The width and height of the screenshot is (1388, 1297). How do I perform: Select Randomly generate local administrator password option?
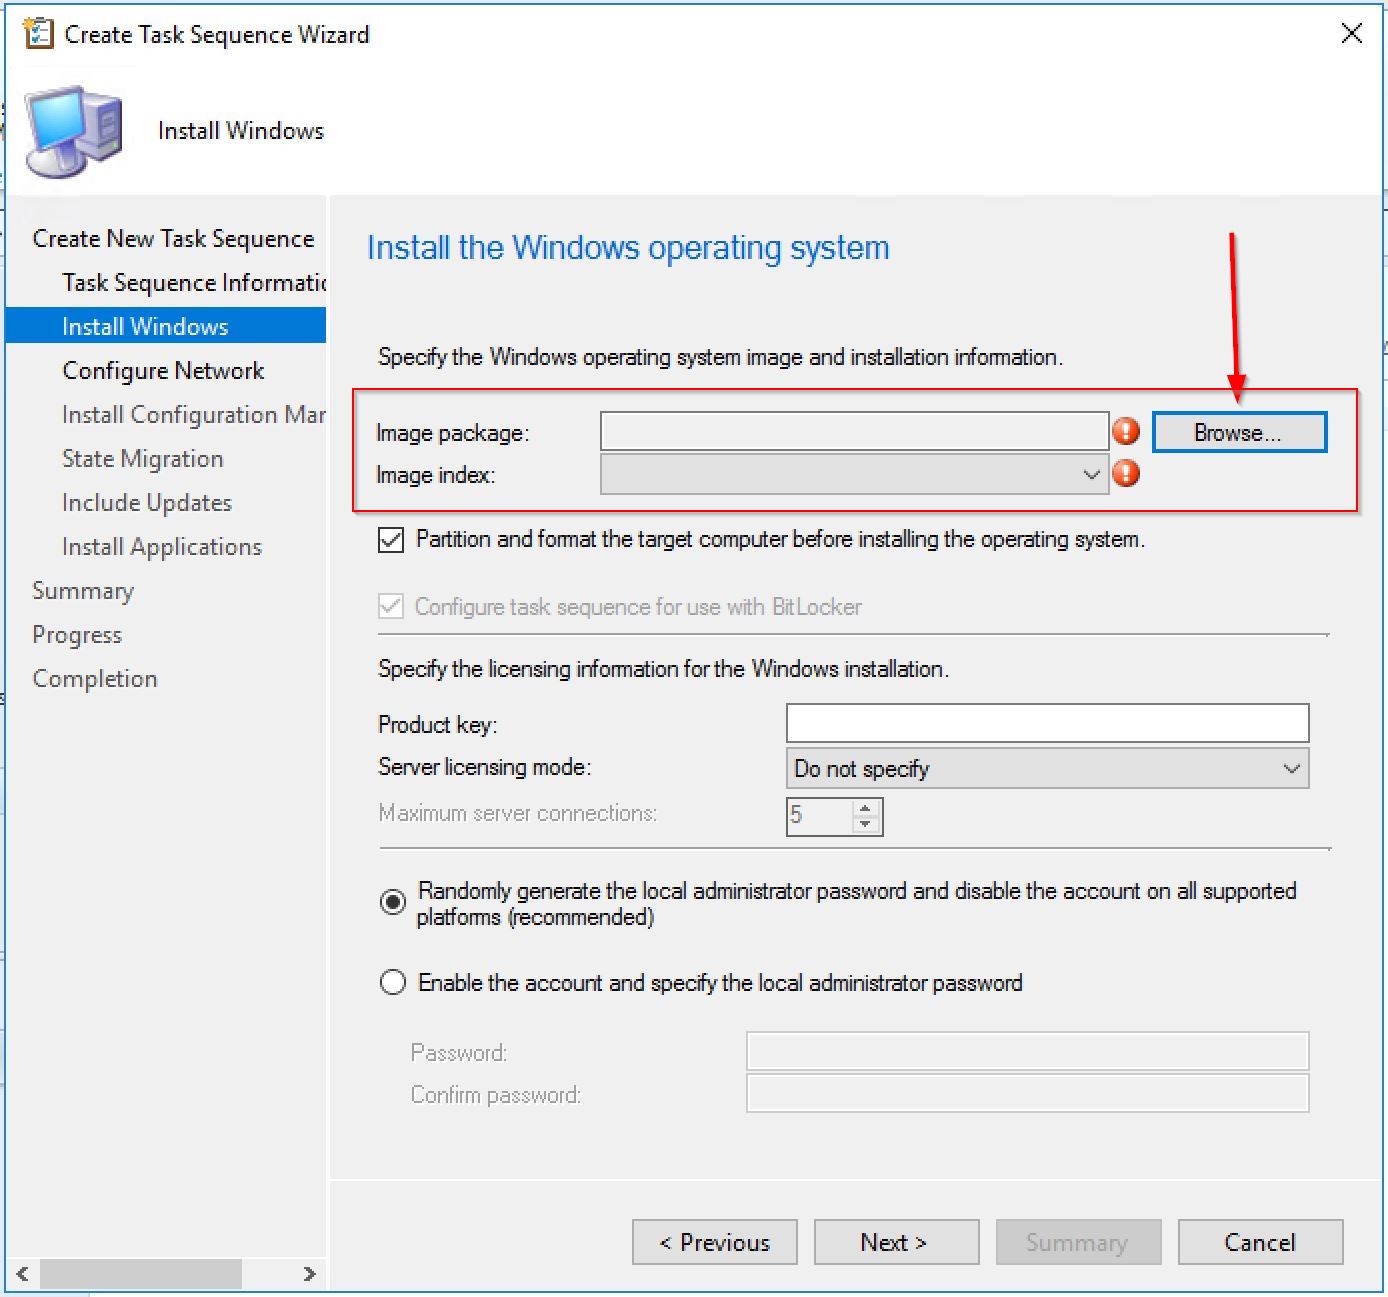click(x=393, y=902)
